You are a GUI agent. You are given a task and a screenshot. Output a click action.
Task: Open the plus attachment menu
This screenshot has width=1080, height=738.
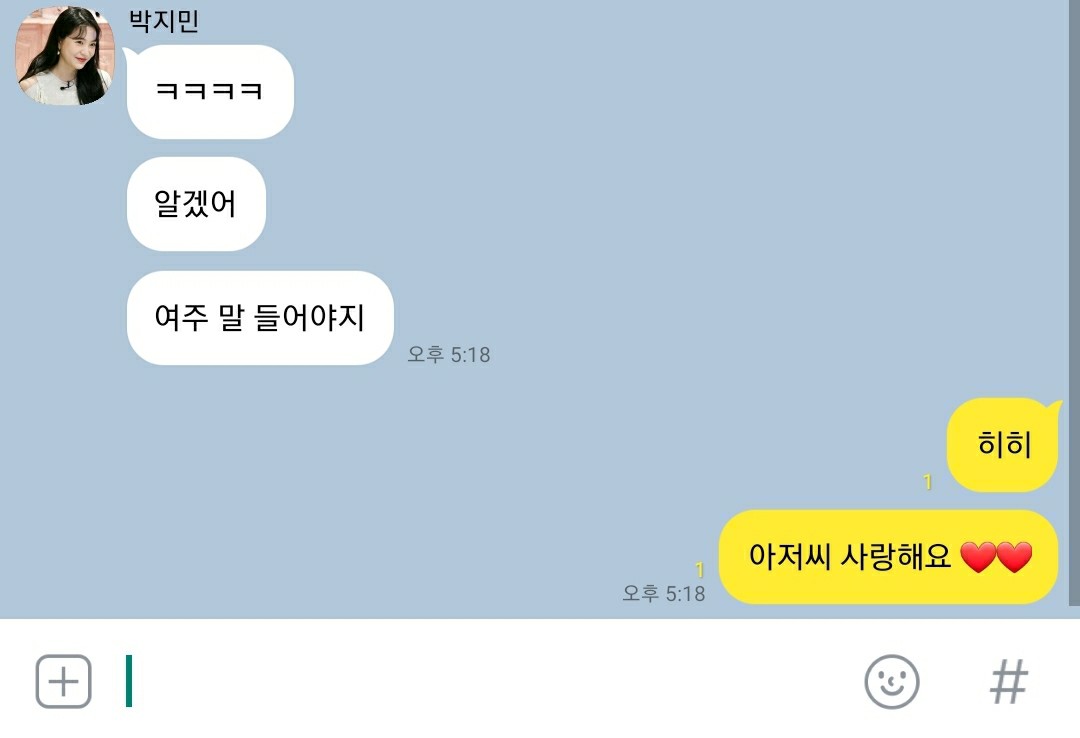(63, 681)
